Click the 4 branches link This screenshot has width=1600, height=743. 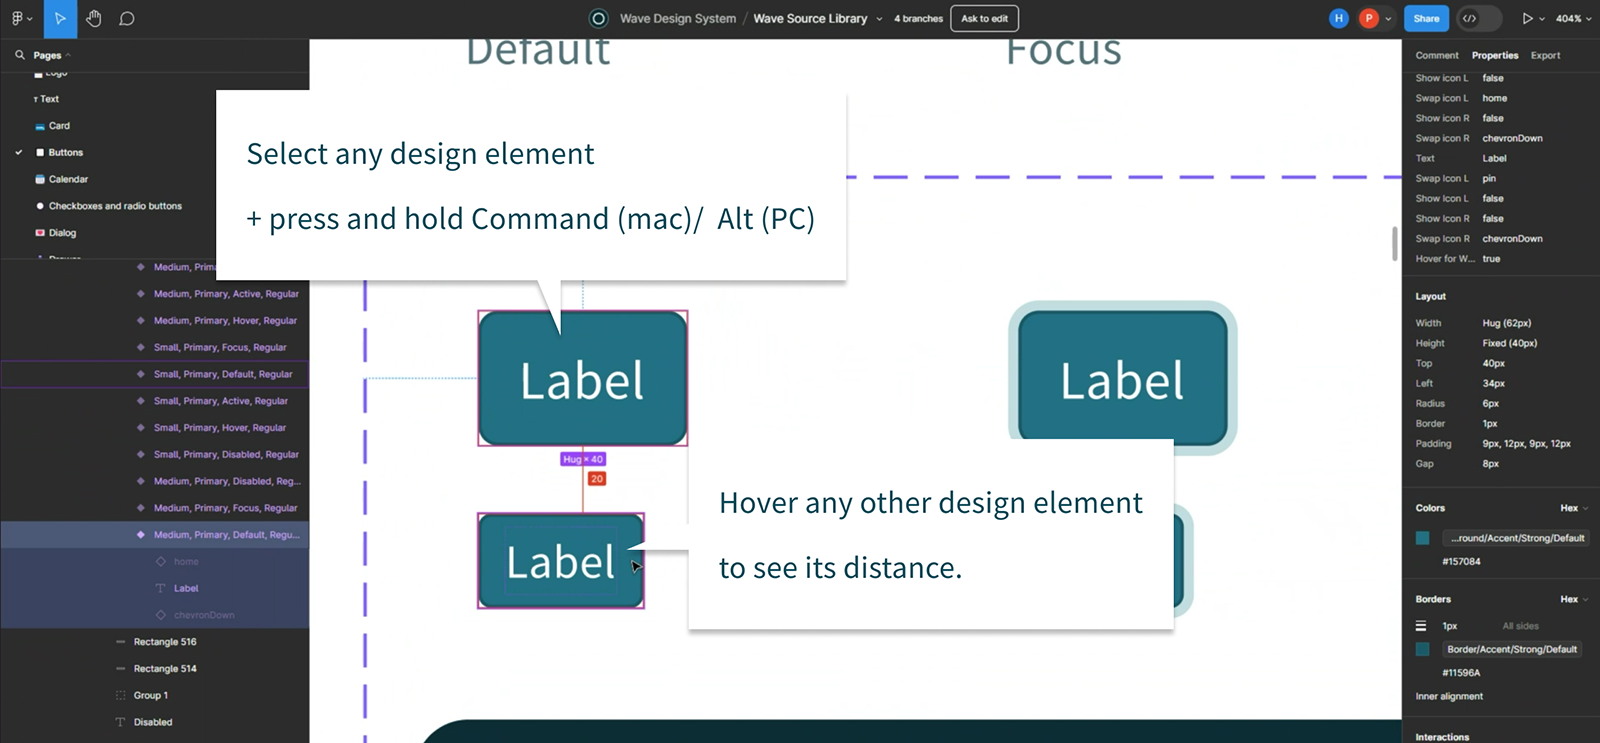(x=918, y=19)
